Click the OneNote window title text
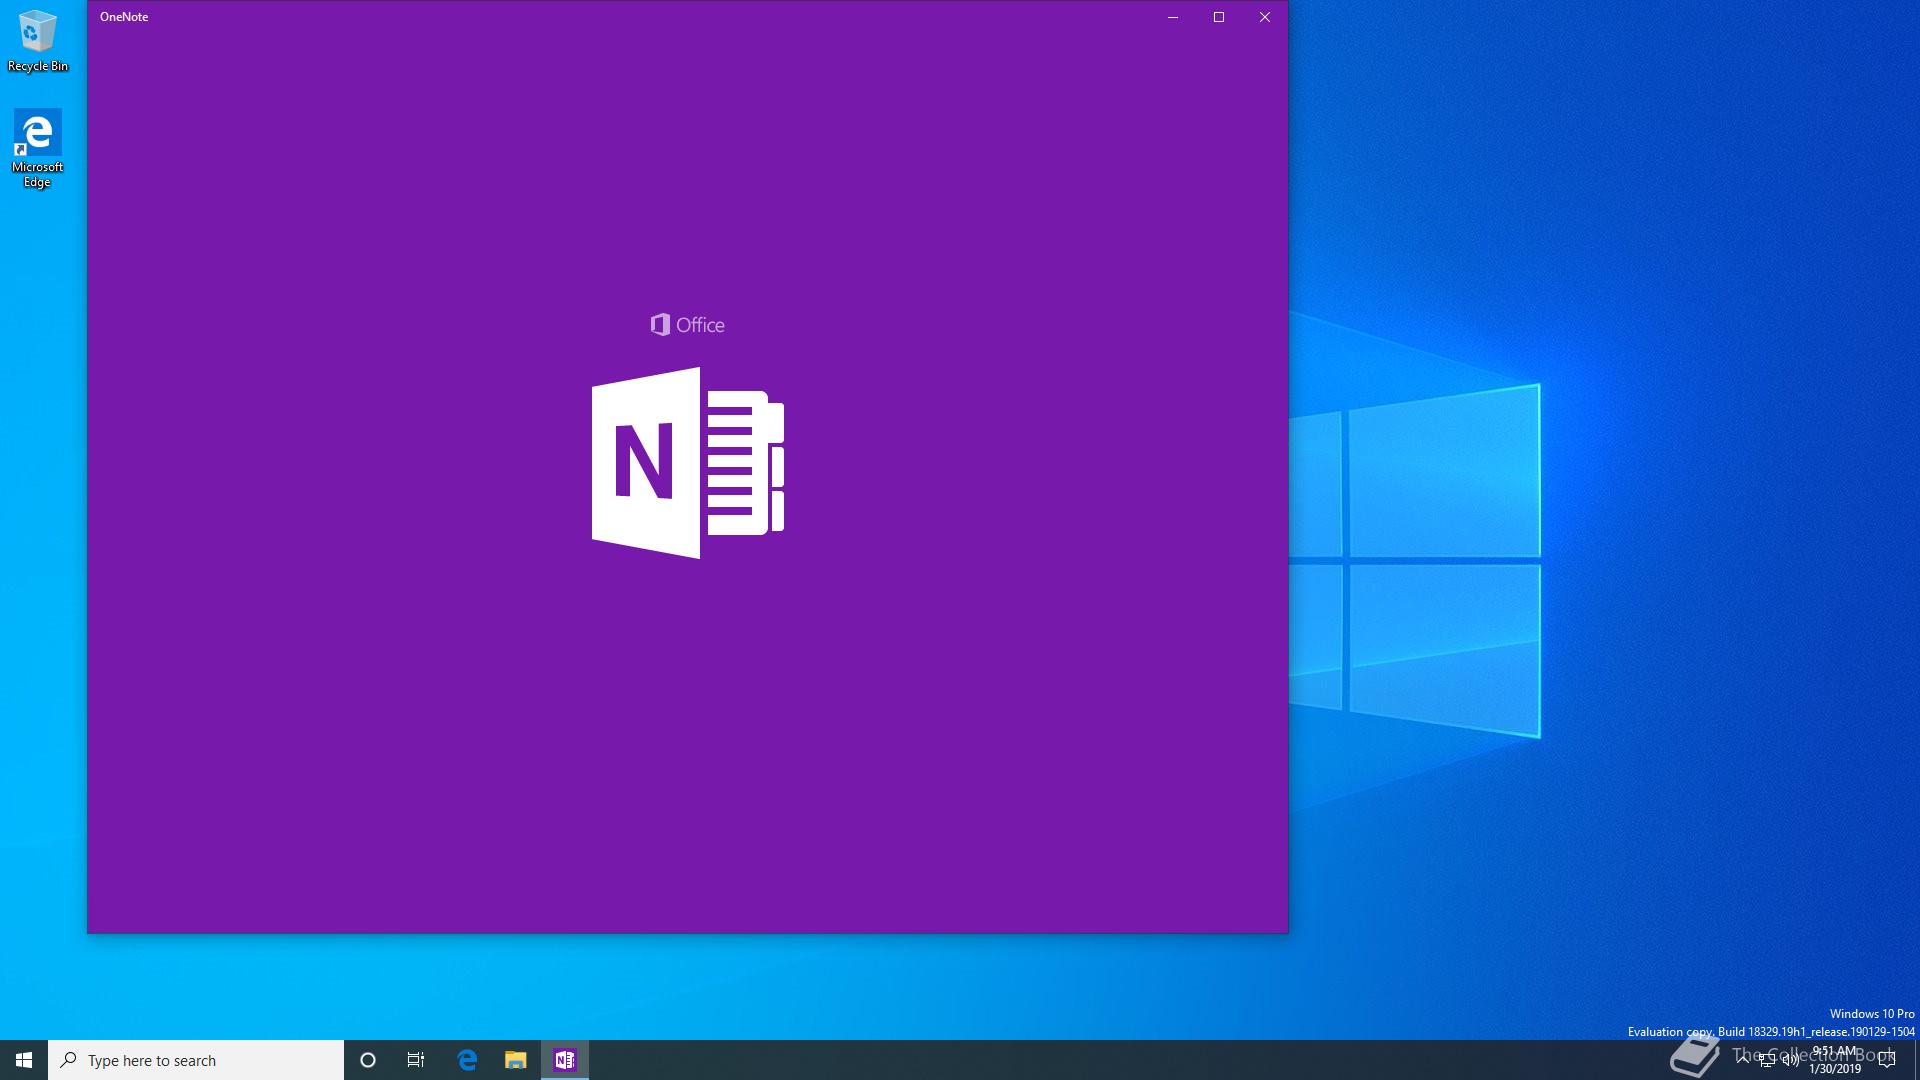This screenshot has width=1920, height=1080. click(124, 17)
